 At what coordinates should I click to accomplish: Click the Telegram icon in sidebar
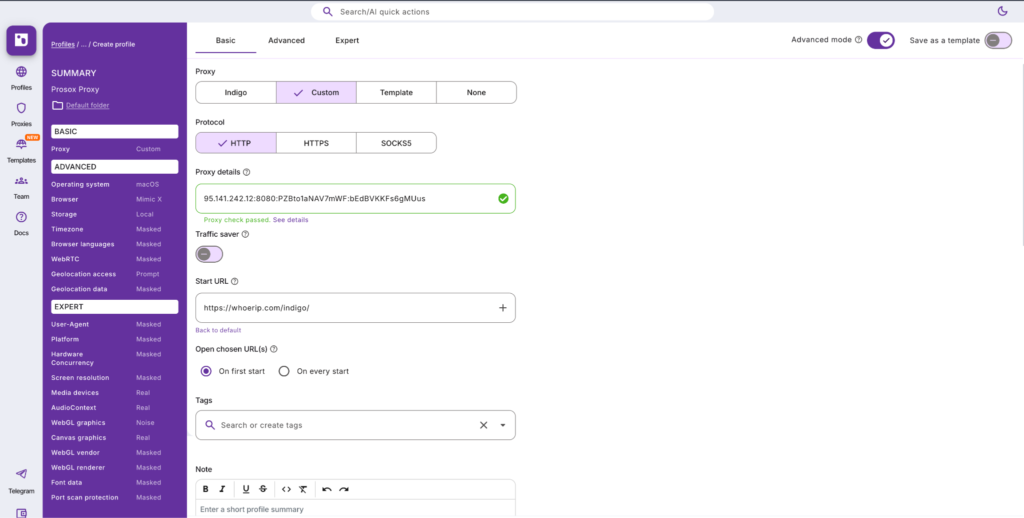click(21, 479)
